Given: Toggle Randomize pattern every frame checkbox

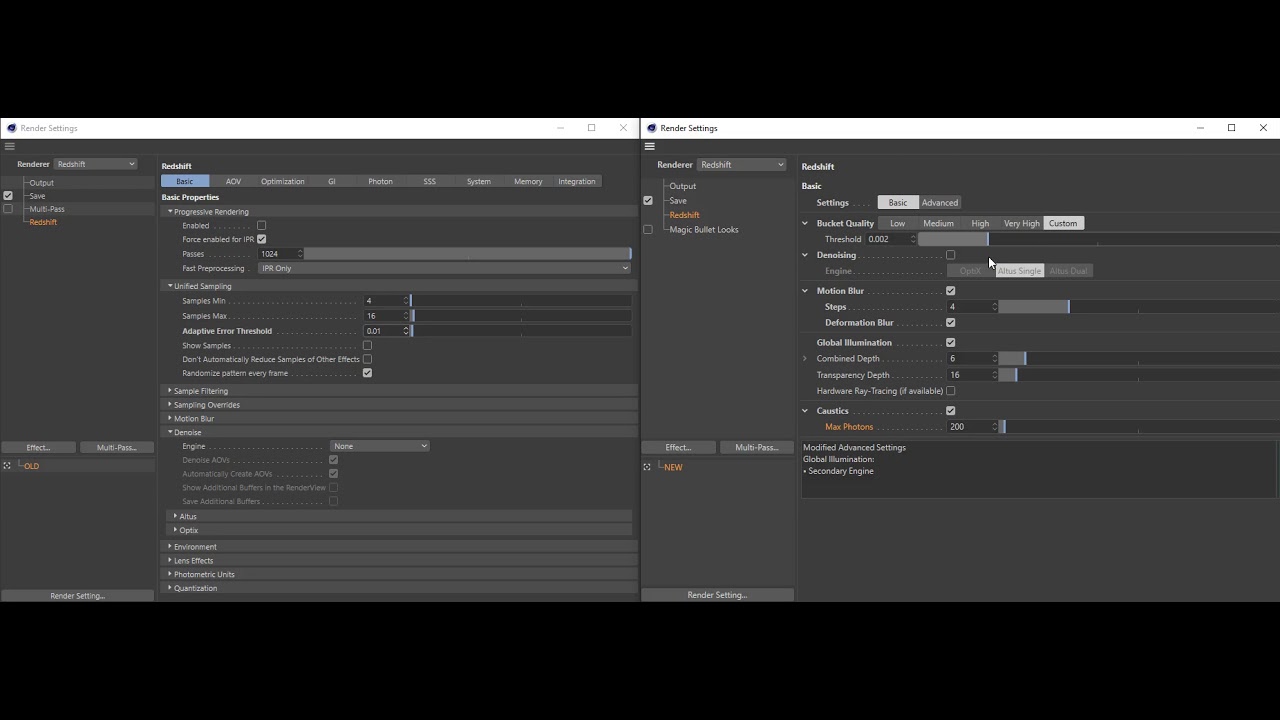Looking at the screenshot, I should [x=367, y=373].
